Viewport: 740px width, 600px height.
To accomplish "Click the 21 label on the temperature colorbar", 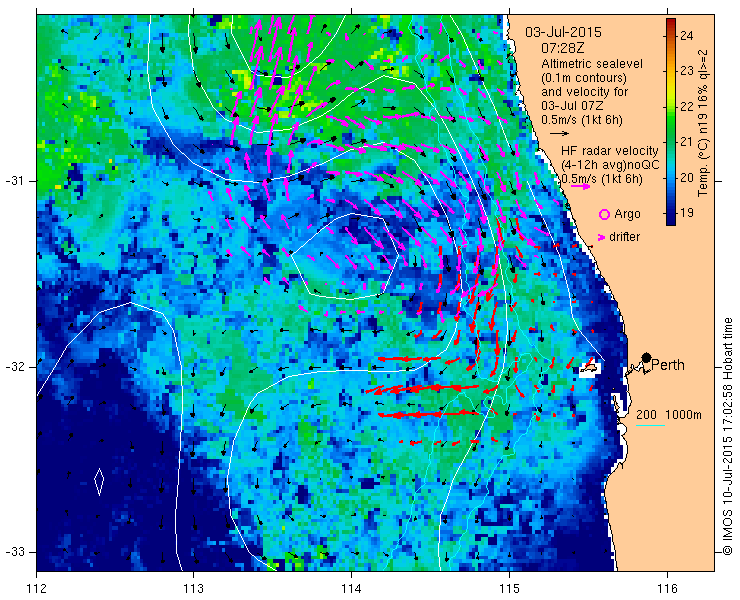I will 687,142.
